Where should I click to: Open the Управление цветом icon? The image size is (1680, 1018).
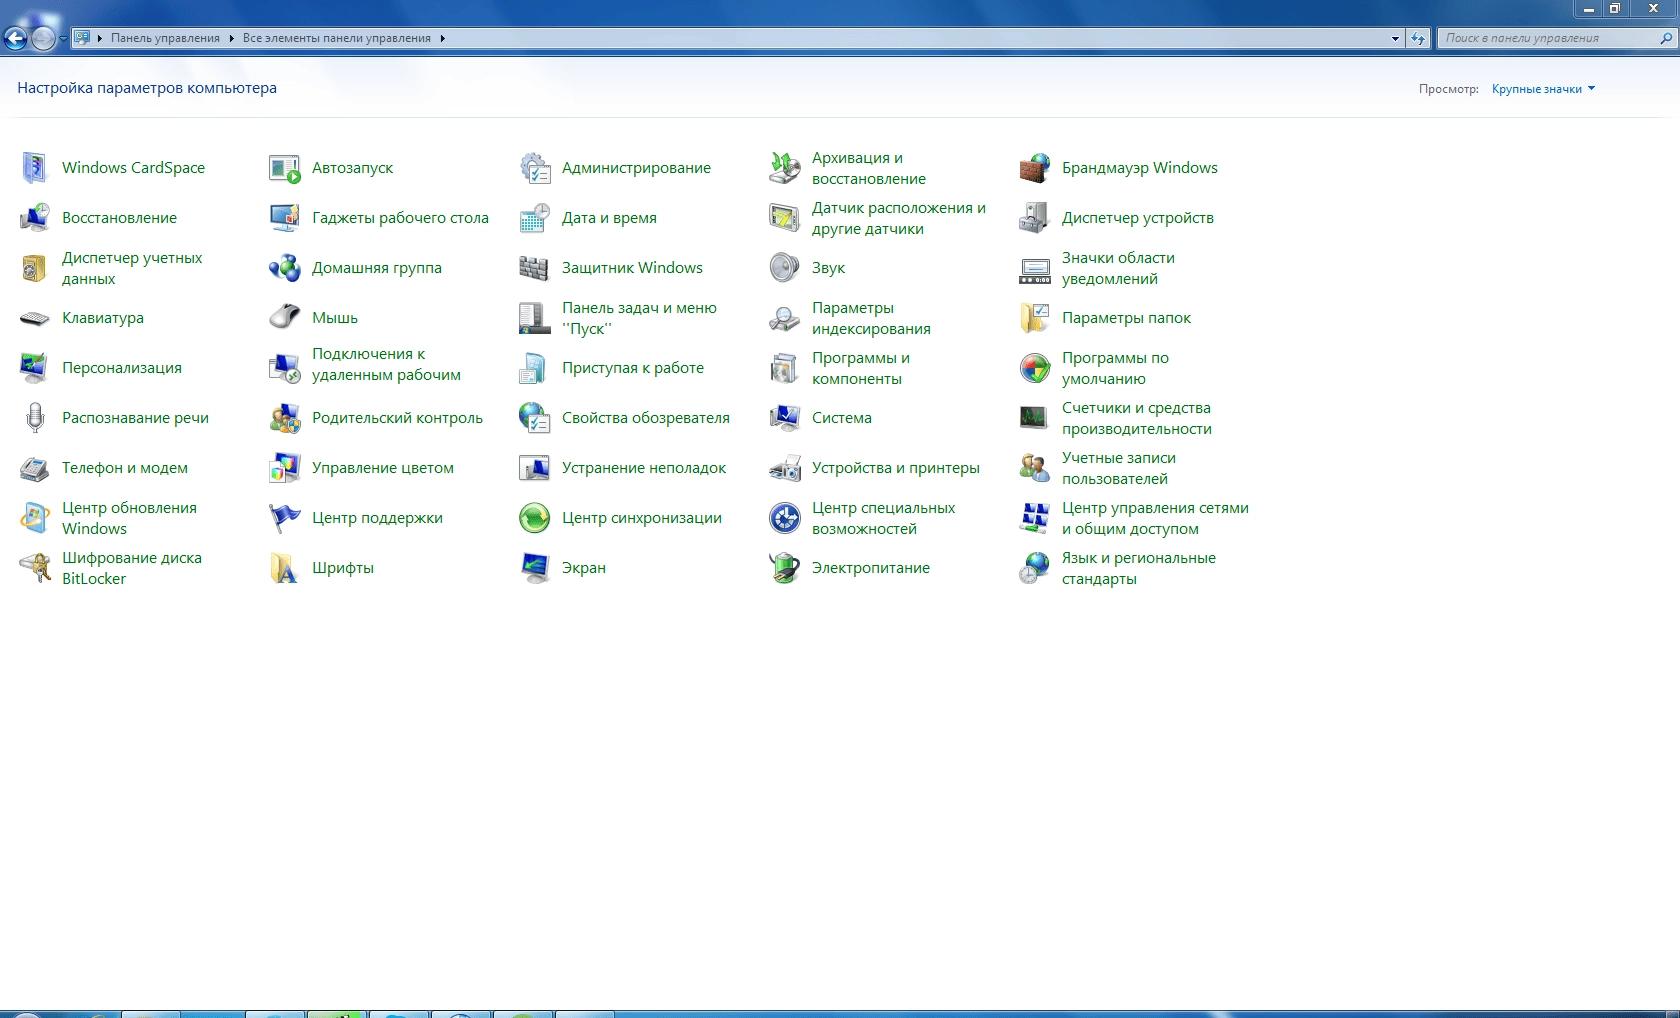point(285,468)
